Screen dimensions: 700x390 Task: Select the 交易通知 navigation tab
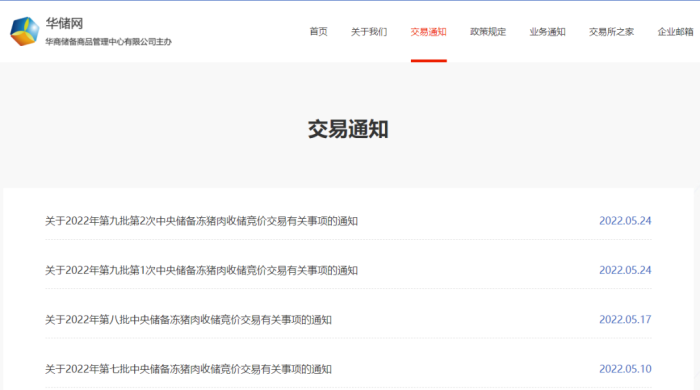pyautogui.click(x=429, y=32)
